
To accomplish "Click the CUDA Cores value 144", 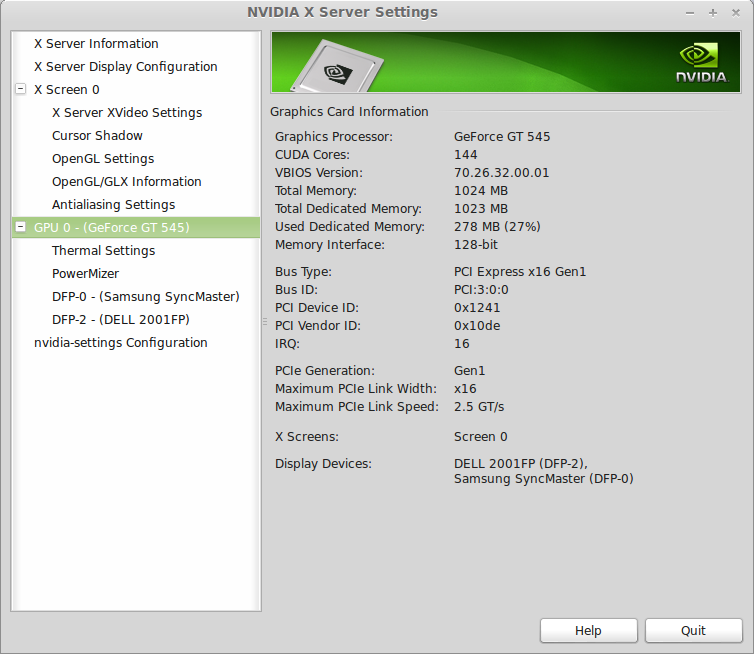I will [x=465, y=155].
